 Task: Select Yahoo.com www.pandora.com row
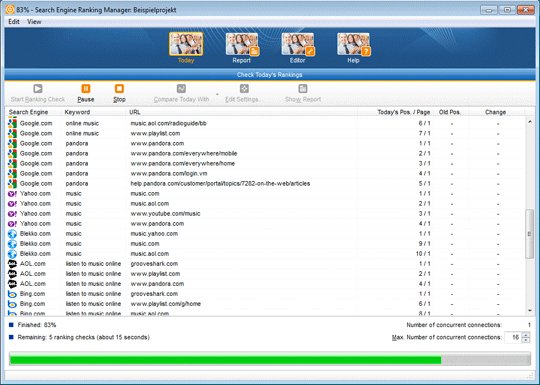click(265, 223)
